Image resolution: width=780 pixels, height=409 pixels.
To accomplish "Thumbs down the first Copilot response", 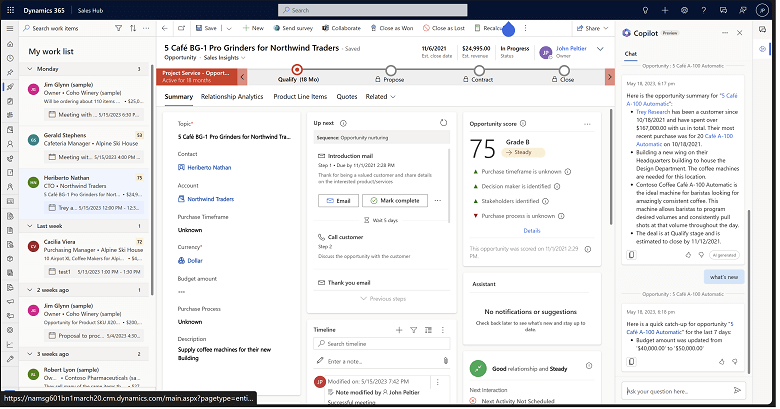I will pos(701,255).
